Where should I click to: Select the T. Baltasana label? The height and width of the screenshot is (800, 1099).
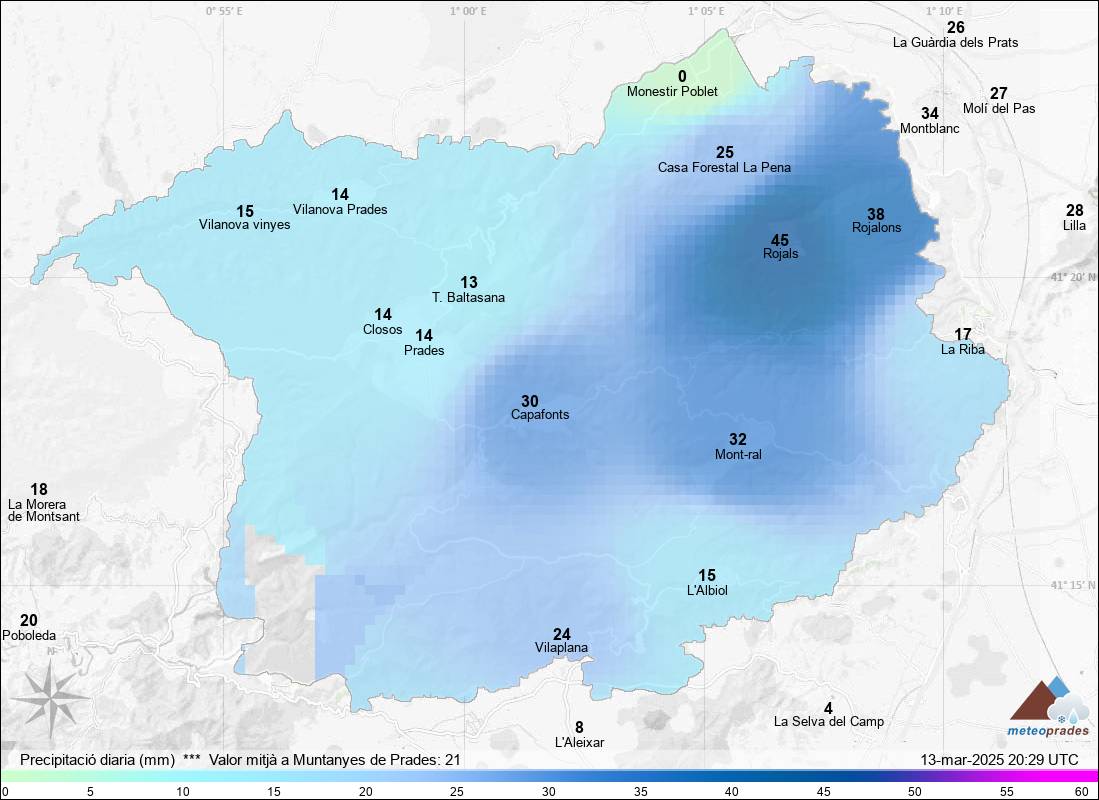coord(468,297)
